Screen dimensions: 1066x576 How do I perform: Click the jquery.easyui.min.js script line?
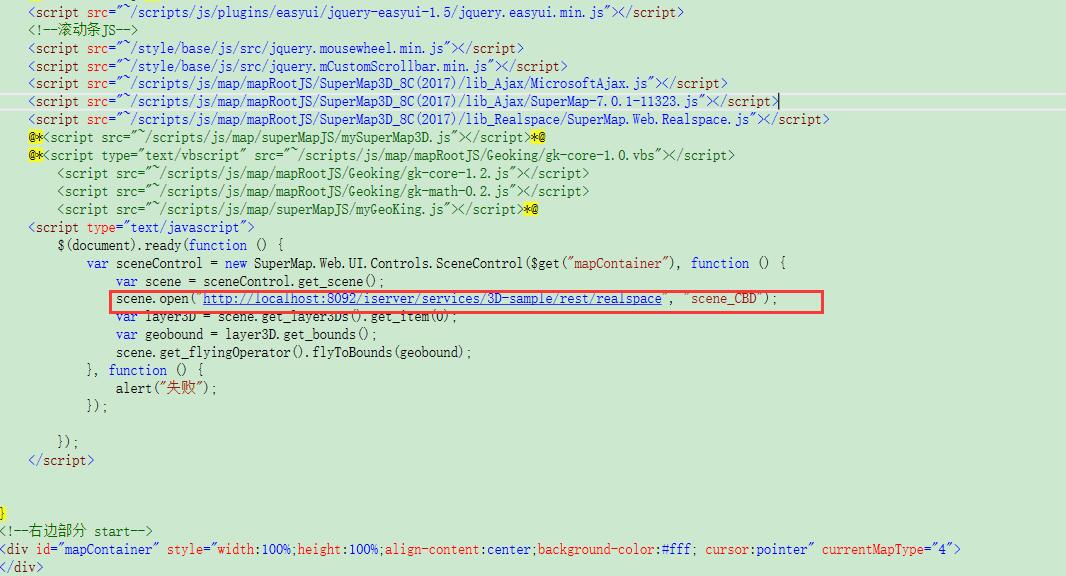point(356,12)
